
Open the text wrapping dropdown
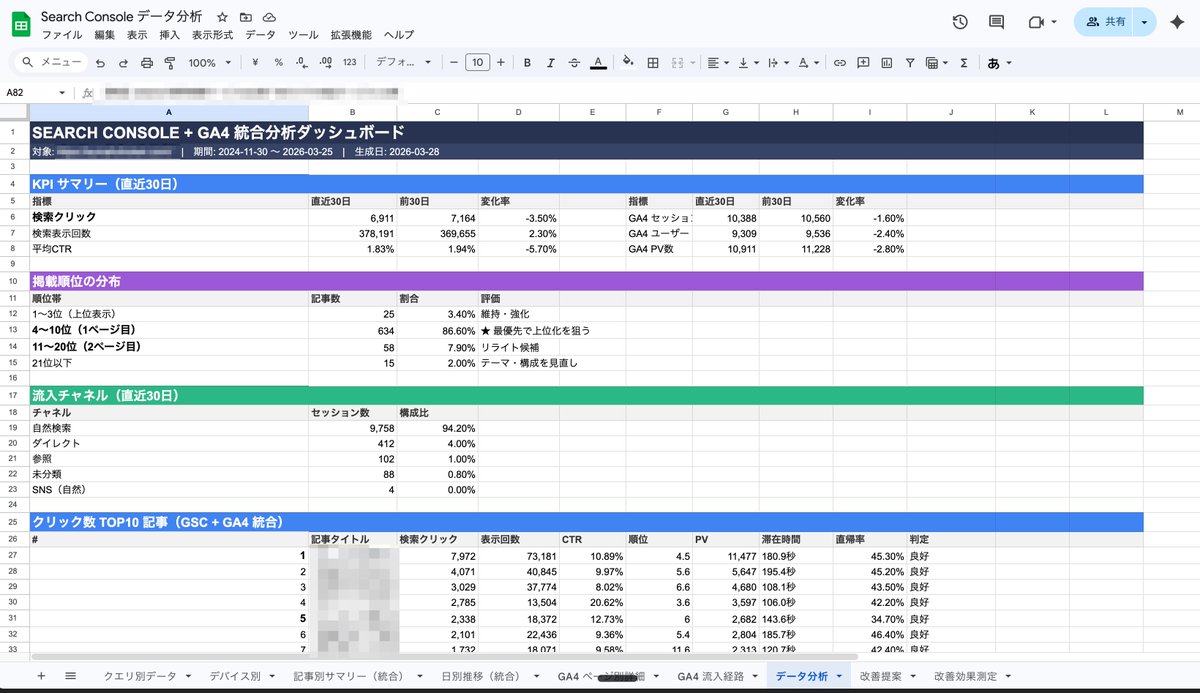tap(777, 62)
